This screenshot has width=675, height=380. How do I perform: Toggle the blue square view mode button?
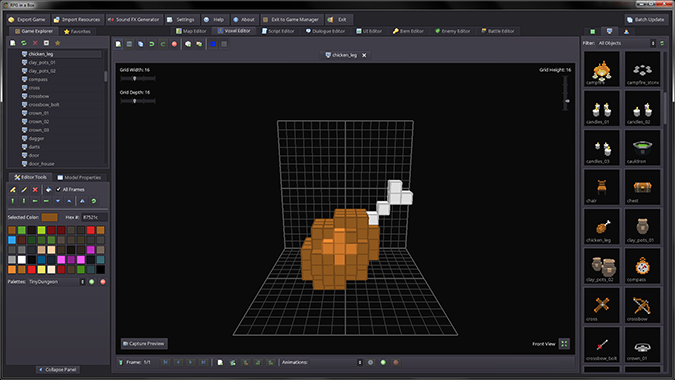click(213, 44)
